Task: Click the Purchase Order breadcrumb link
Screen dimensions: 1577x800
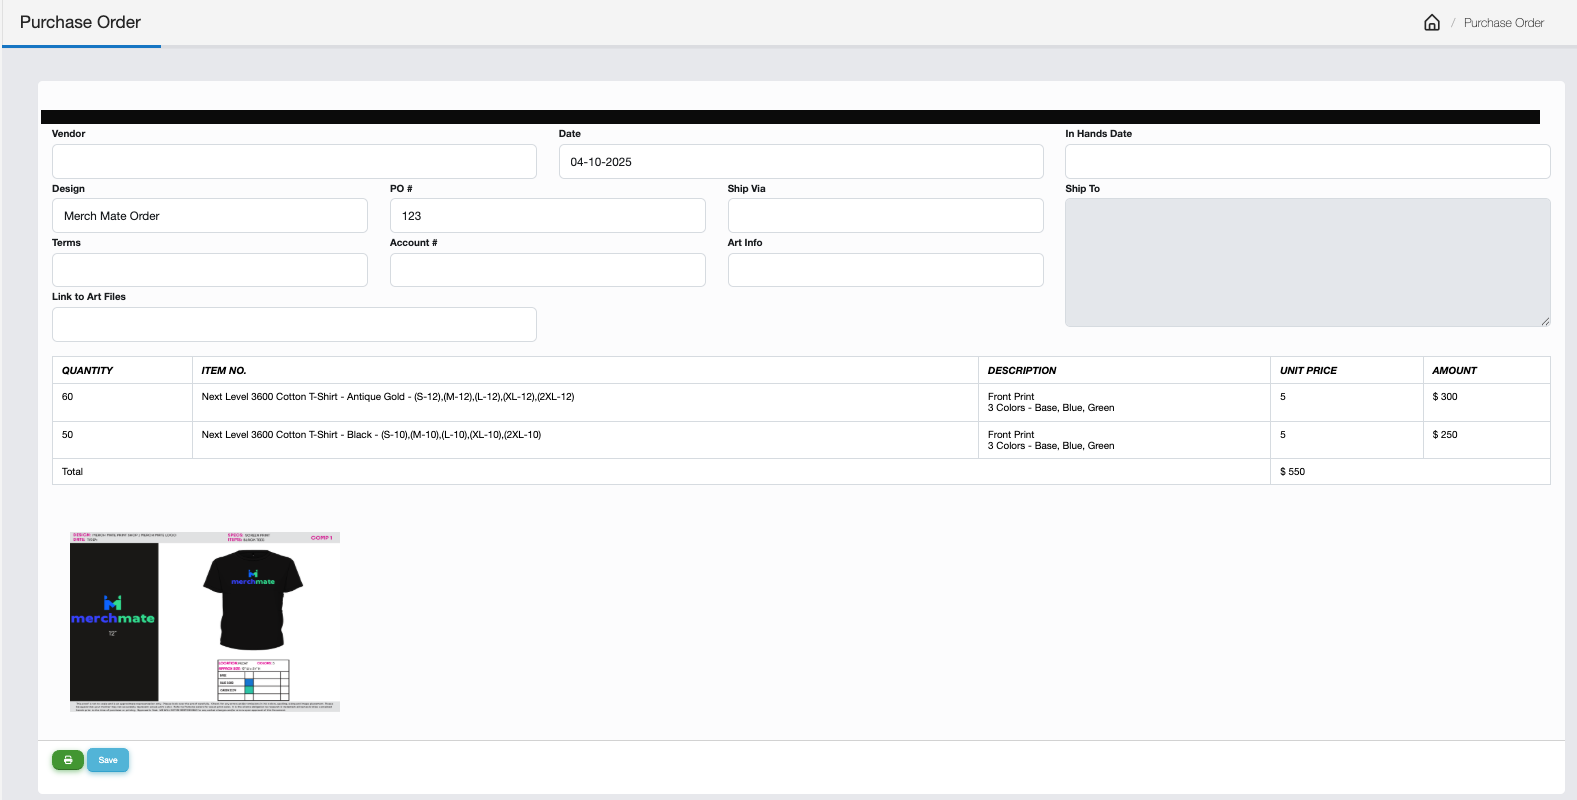Action: (x=1503, y=23)
